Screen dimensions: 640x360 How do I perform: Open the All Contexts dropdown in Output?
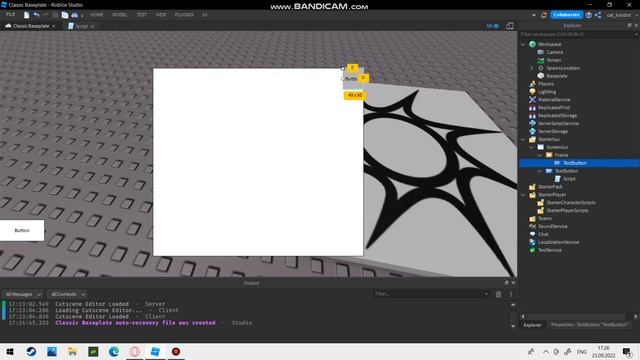68,294
